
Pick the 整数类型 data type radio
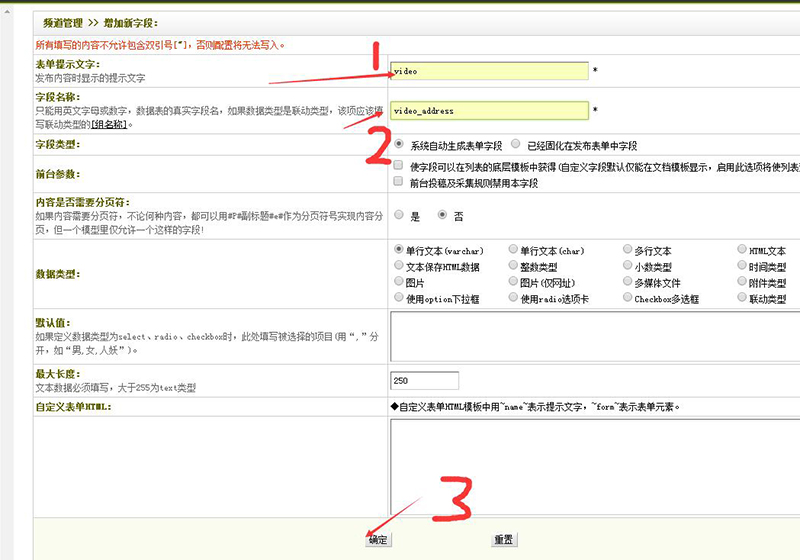513,266
